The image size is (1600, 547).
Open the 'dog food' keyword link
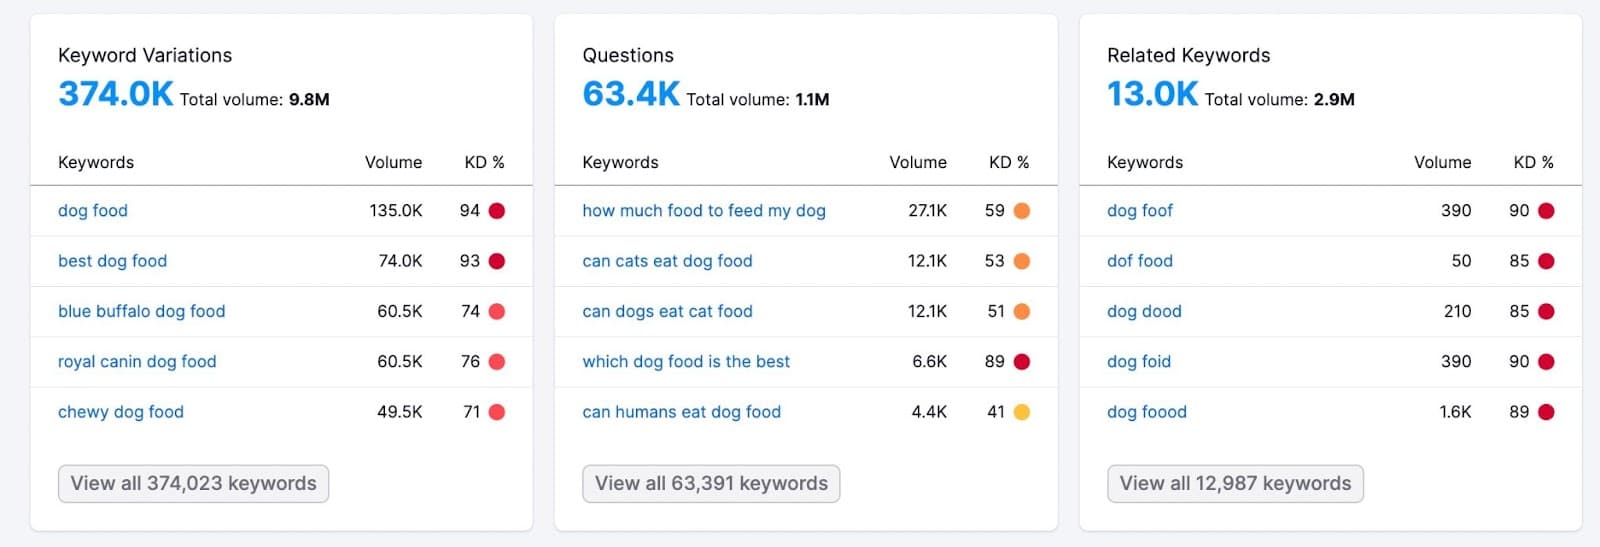click(93, 211)
